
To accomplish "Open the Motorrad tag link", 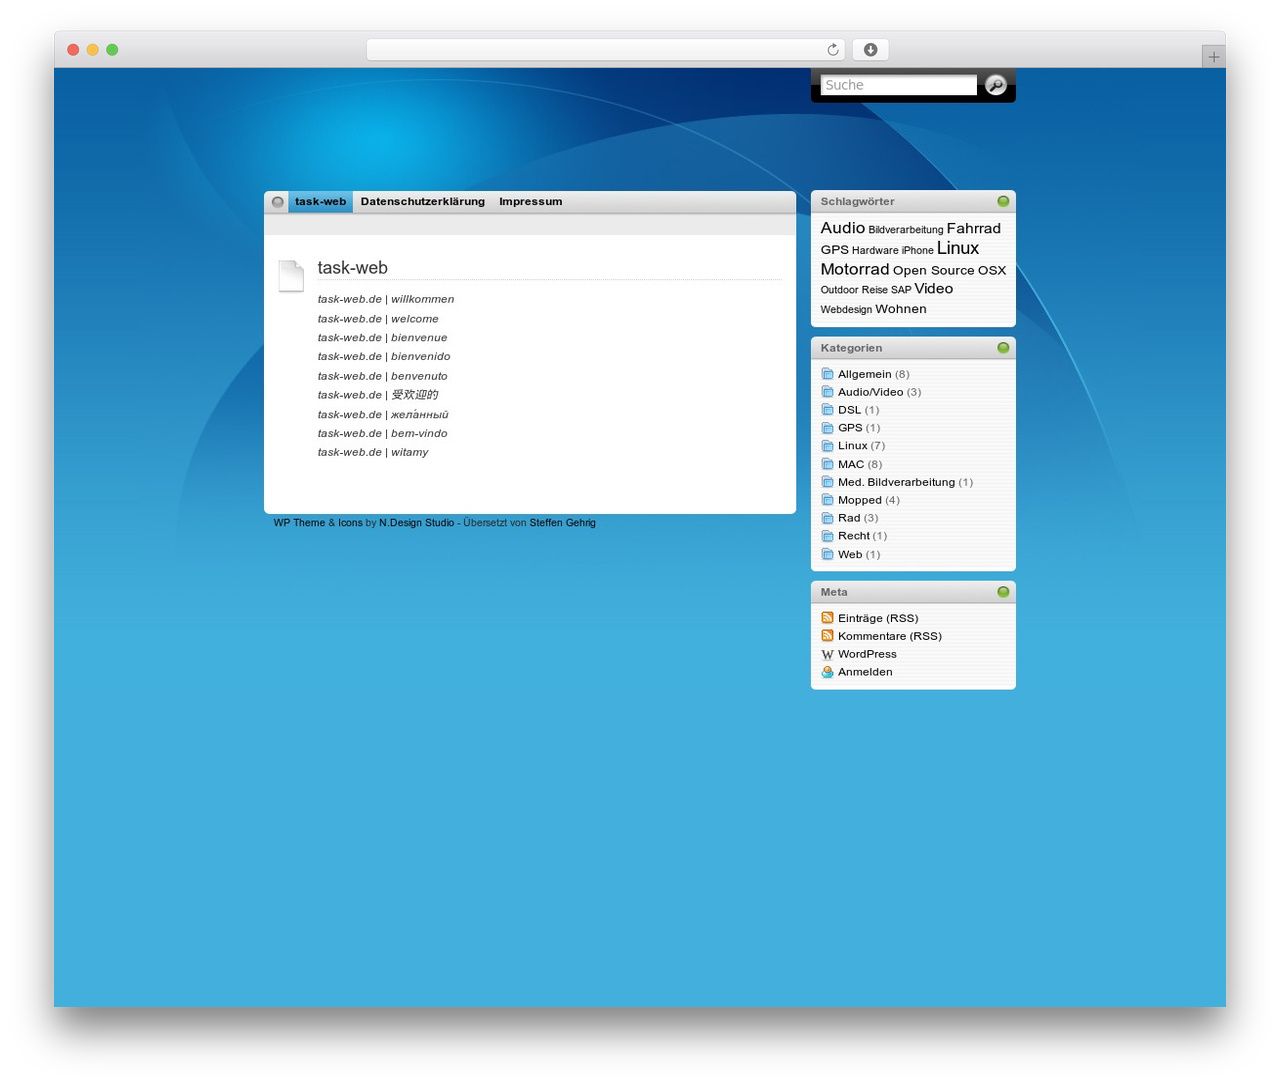I will point(855,269).
